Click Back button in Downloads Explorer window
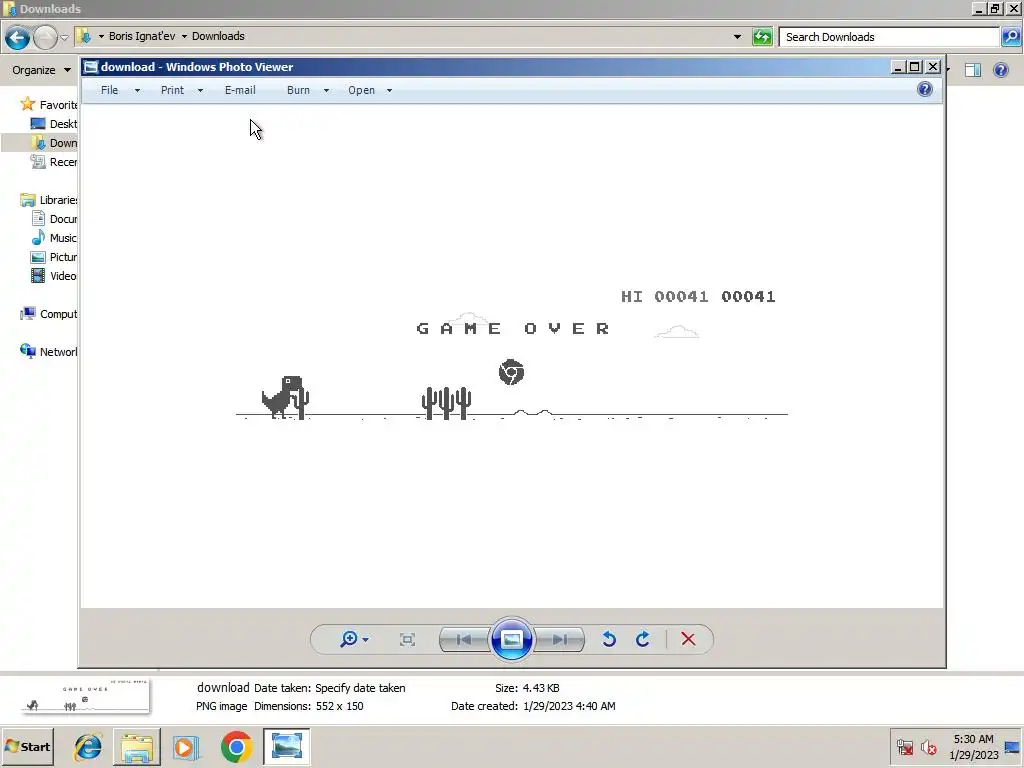Image resolution: width=1024 pixels, height=768 pixels. tap(18, 37)
